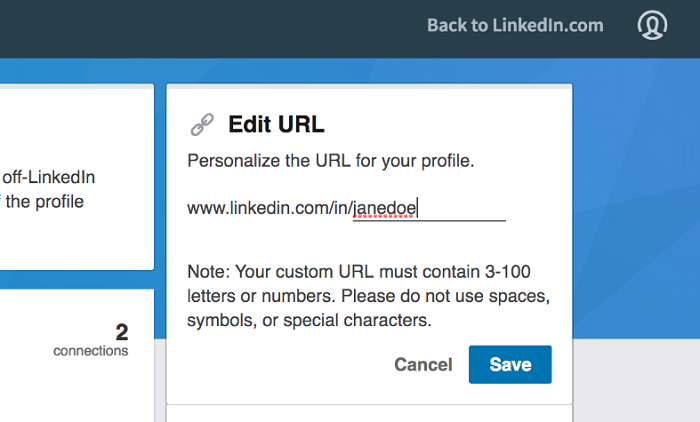This screenshot has width=700, height=422.
Task: Save the custom profile URL
Action: 510,365
